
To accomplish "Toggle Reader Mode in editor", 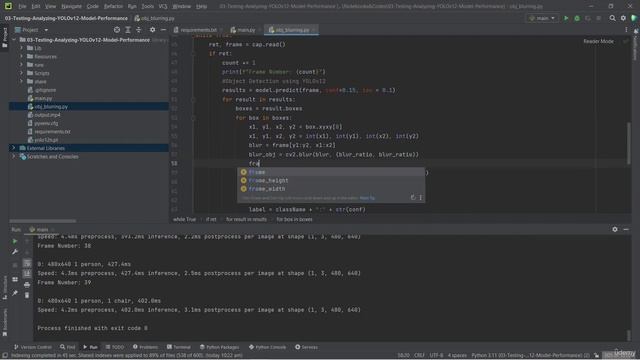I will [x=598, y=41].
